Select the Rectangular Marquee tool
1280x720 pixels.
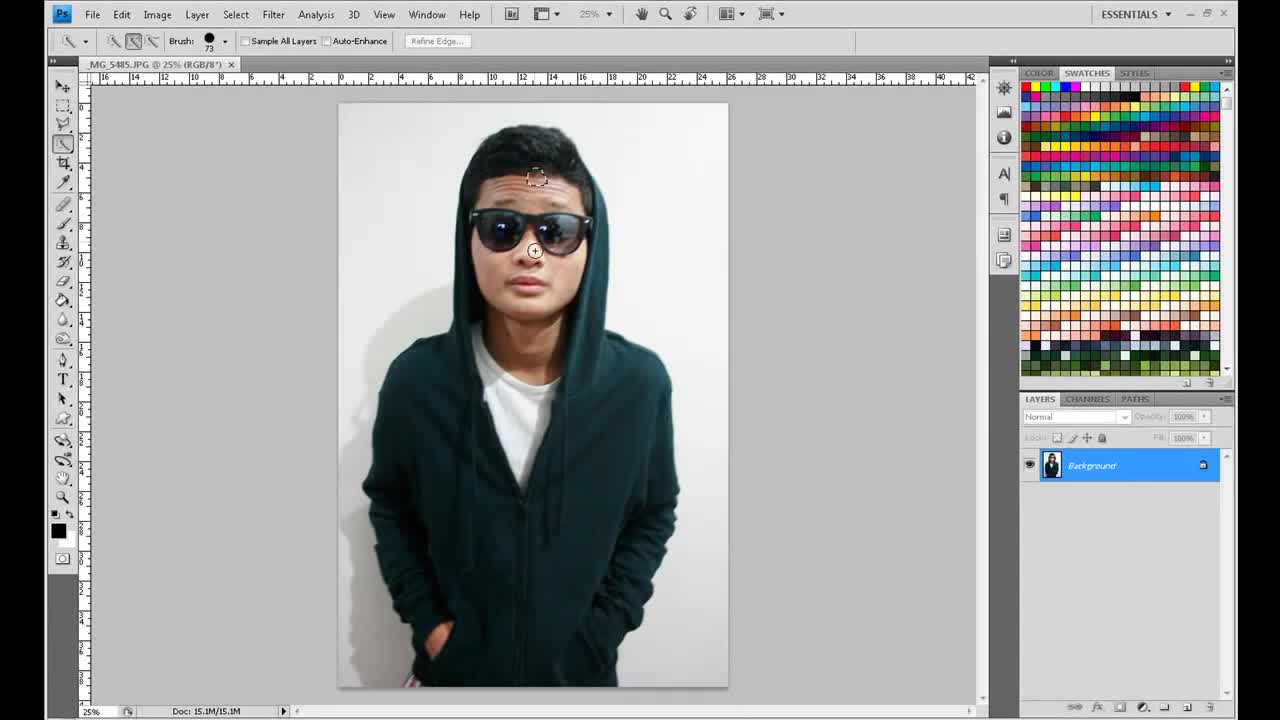click(x=63, y=105)
